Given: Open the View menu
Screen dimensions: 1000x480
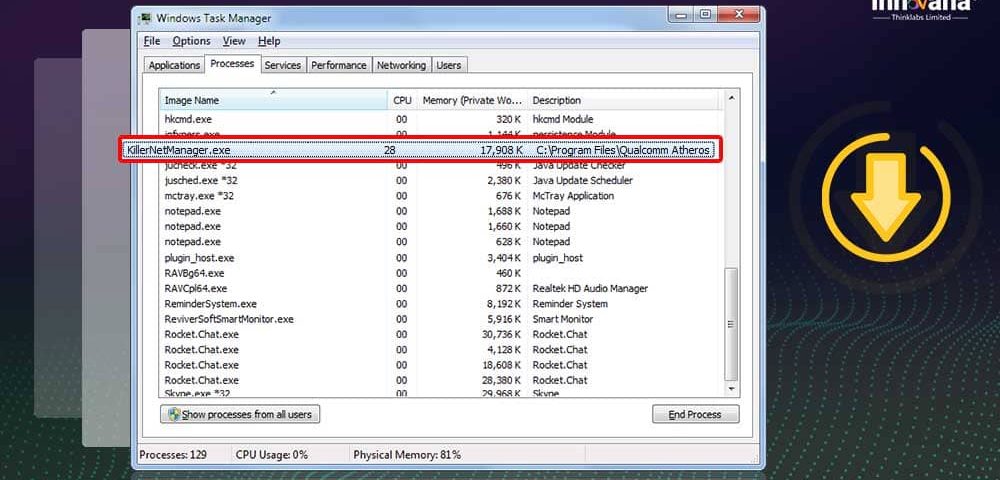Looking at the screenshot, I should point(234,41).
